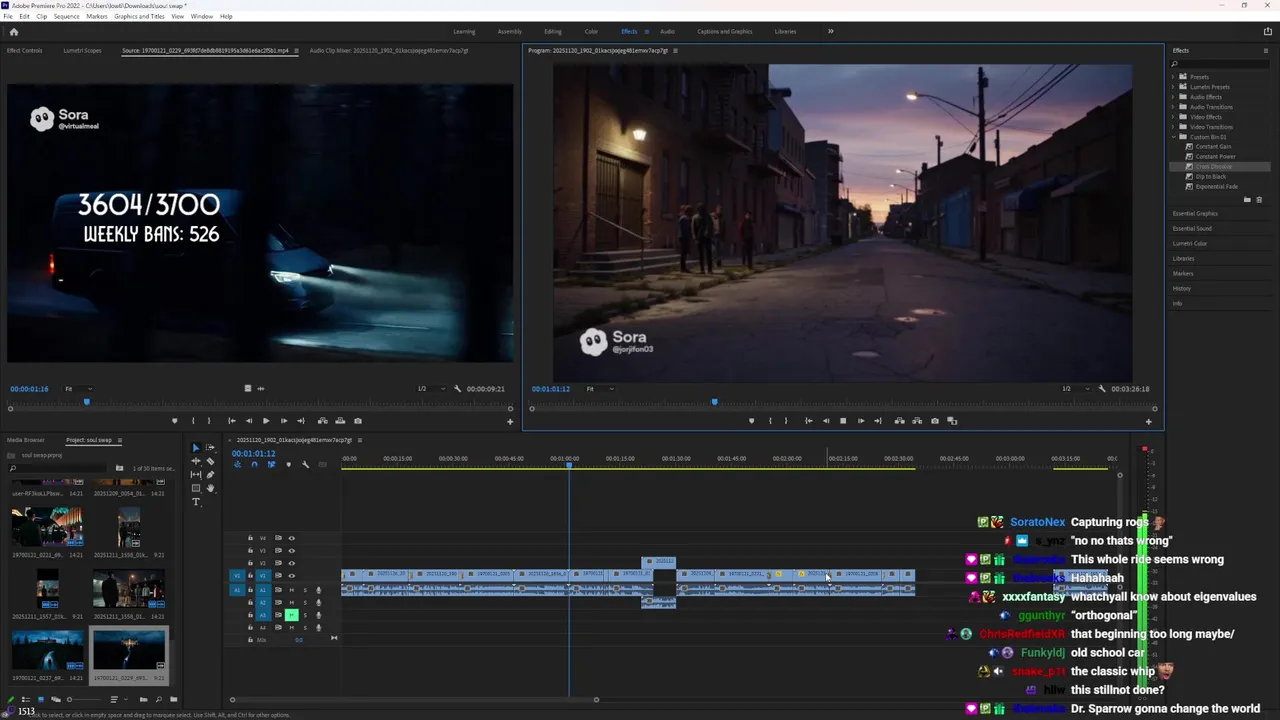Unmute the highlighted A3 audio track

(292, 615)
